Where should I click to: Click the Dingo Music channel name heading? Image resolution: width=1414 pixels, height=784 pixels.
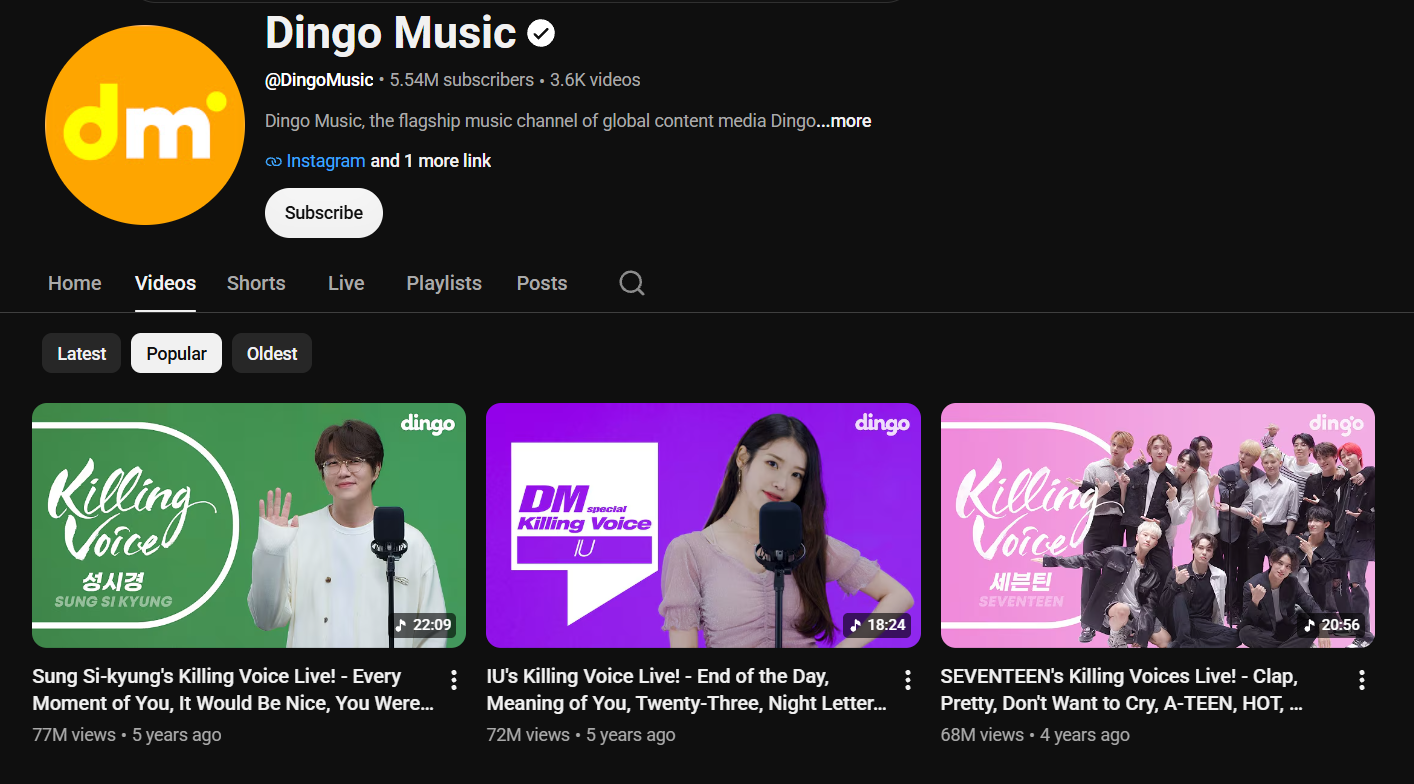tap(391, 34)
